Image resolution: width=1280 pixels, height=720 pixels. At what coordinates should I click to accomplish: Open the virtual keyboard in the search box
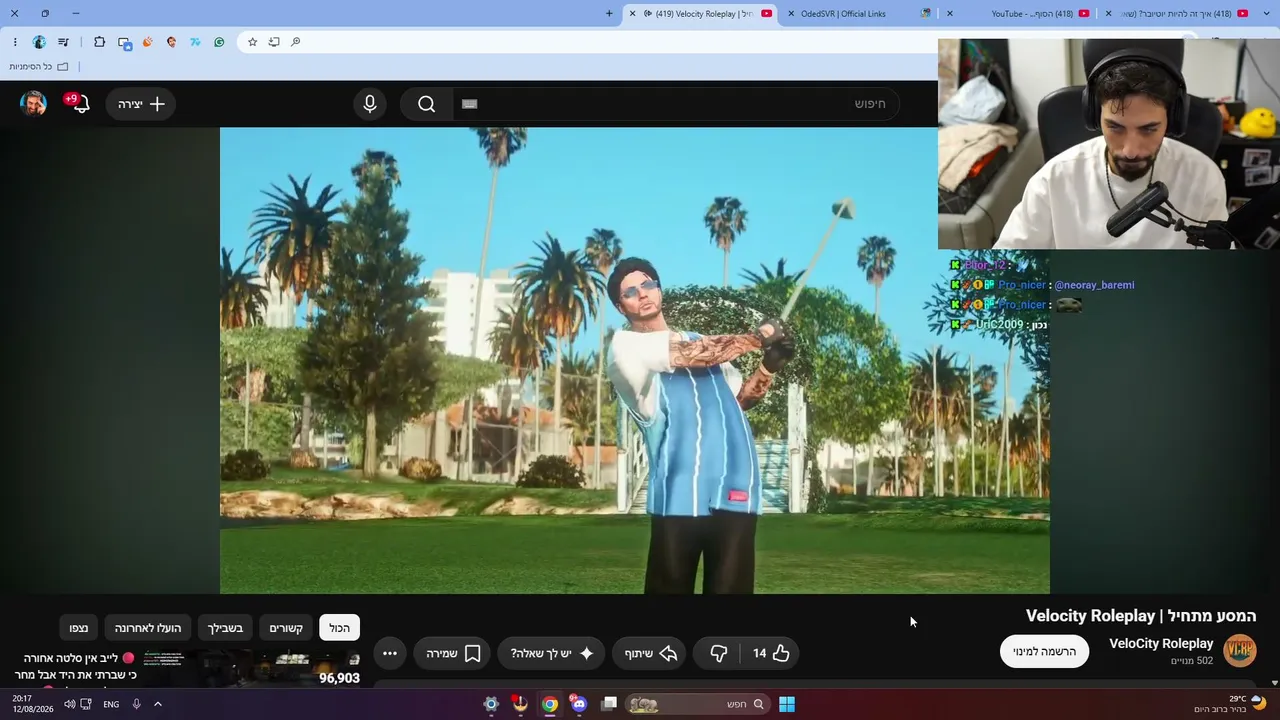click(x=470, y=104)
